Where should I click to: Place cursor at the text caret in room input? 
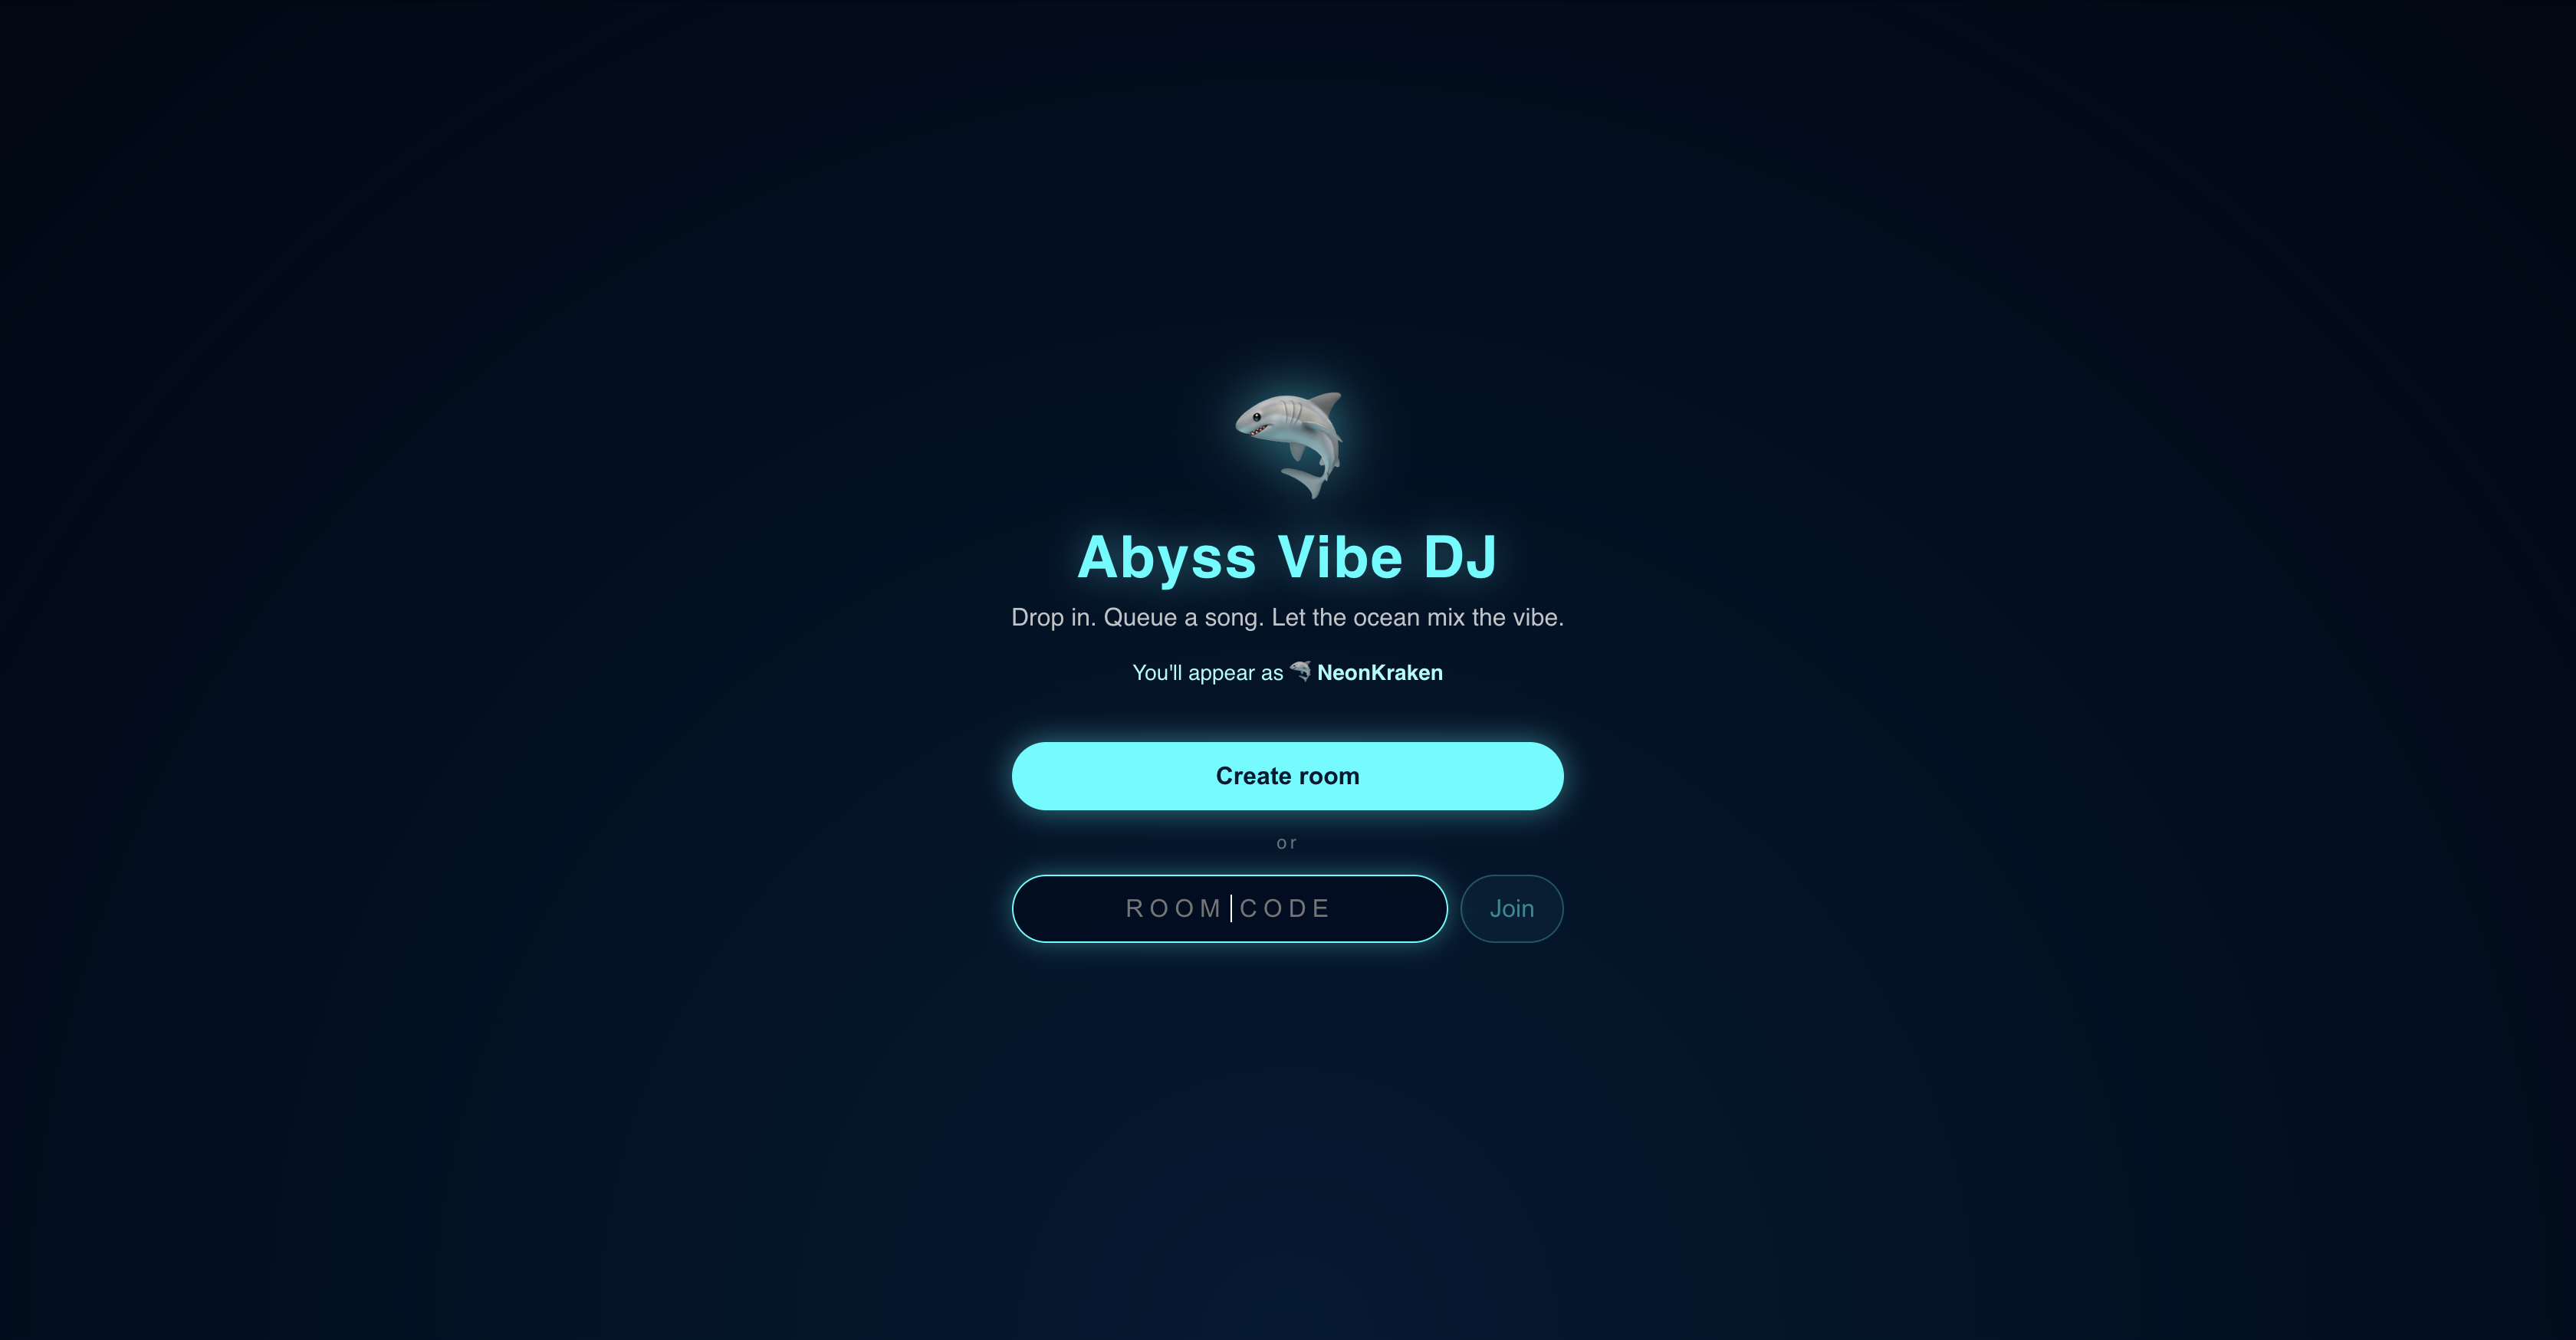1231,908
